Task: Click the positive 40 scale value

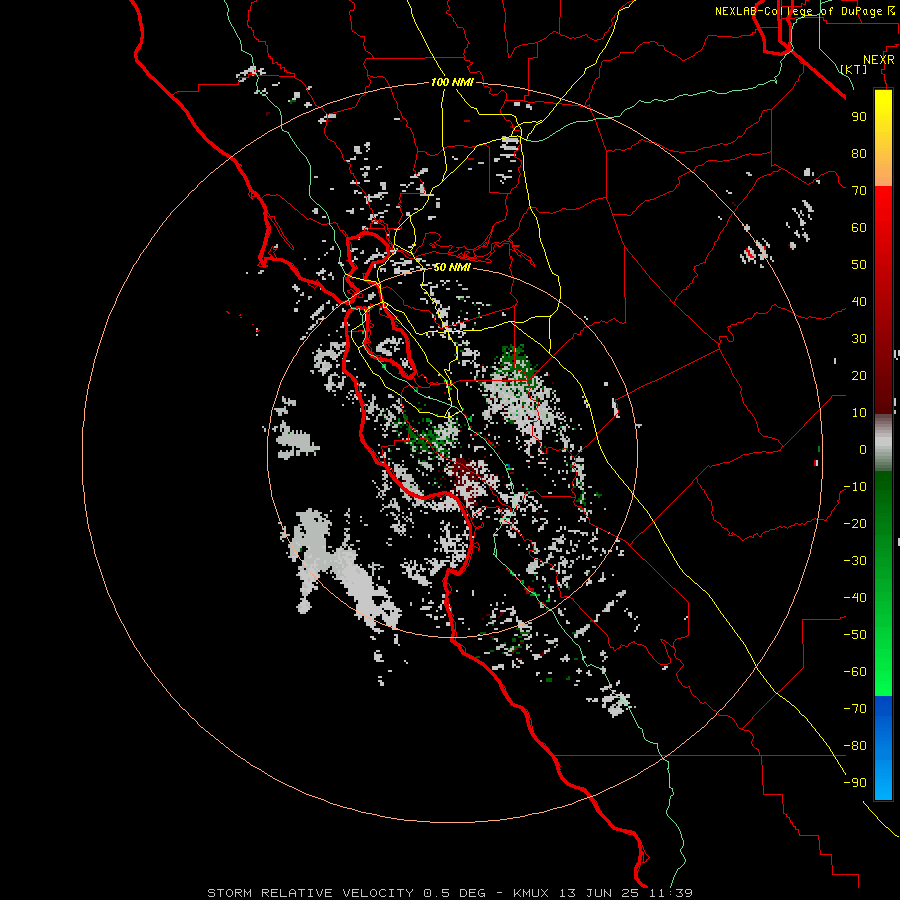Action: tap(859, 302)
